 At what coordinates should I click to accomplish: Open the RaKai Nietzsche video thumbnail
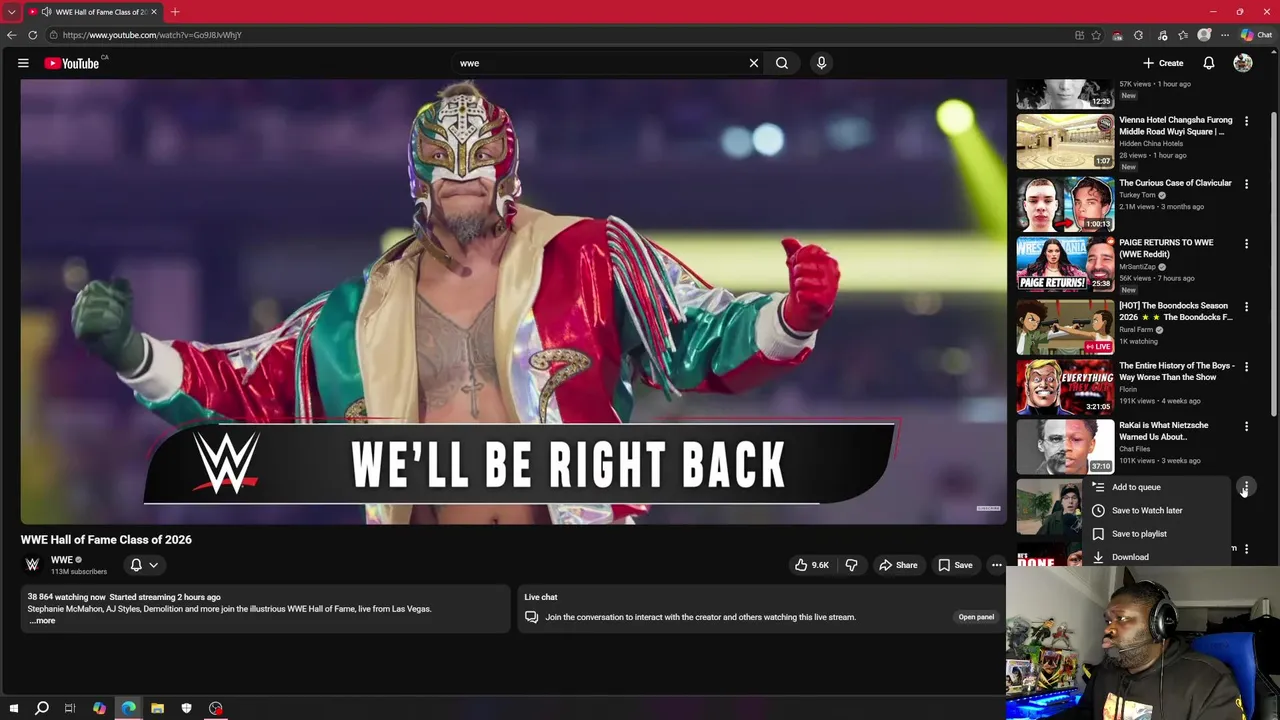point(1065,447)
